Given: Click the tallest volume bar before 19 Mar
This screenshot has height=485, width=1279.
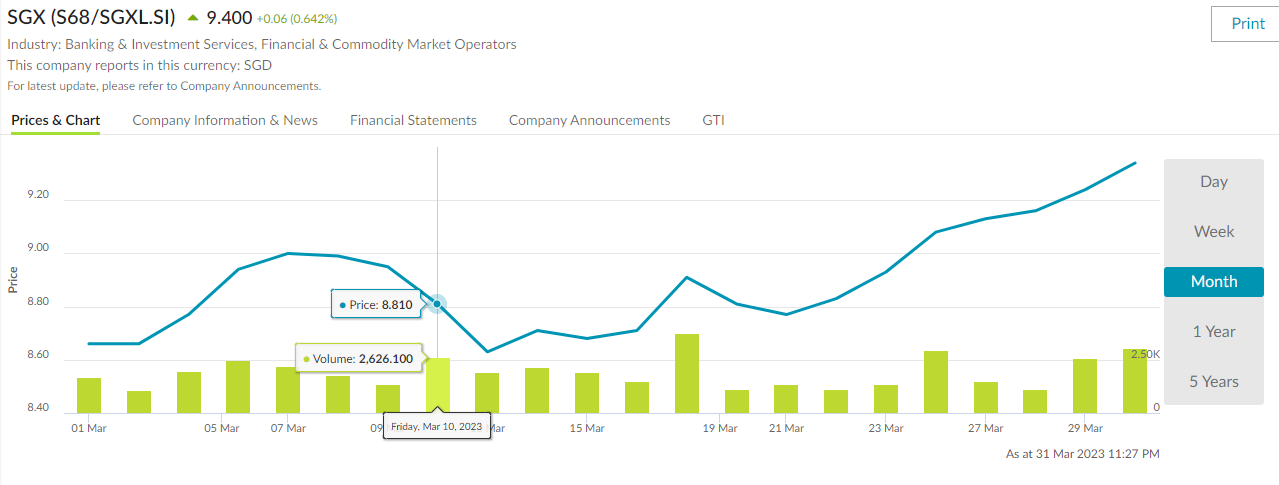Looking at the screenshot, I should coord(687,373).
